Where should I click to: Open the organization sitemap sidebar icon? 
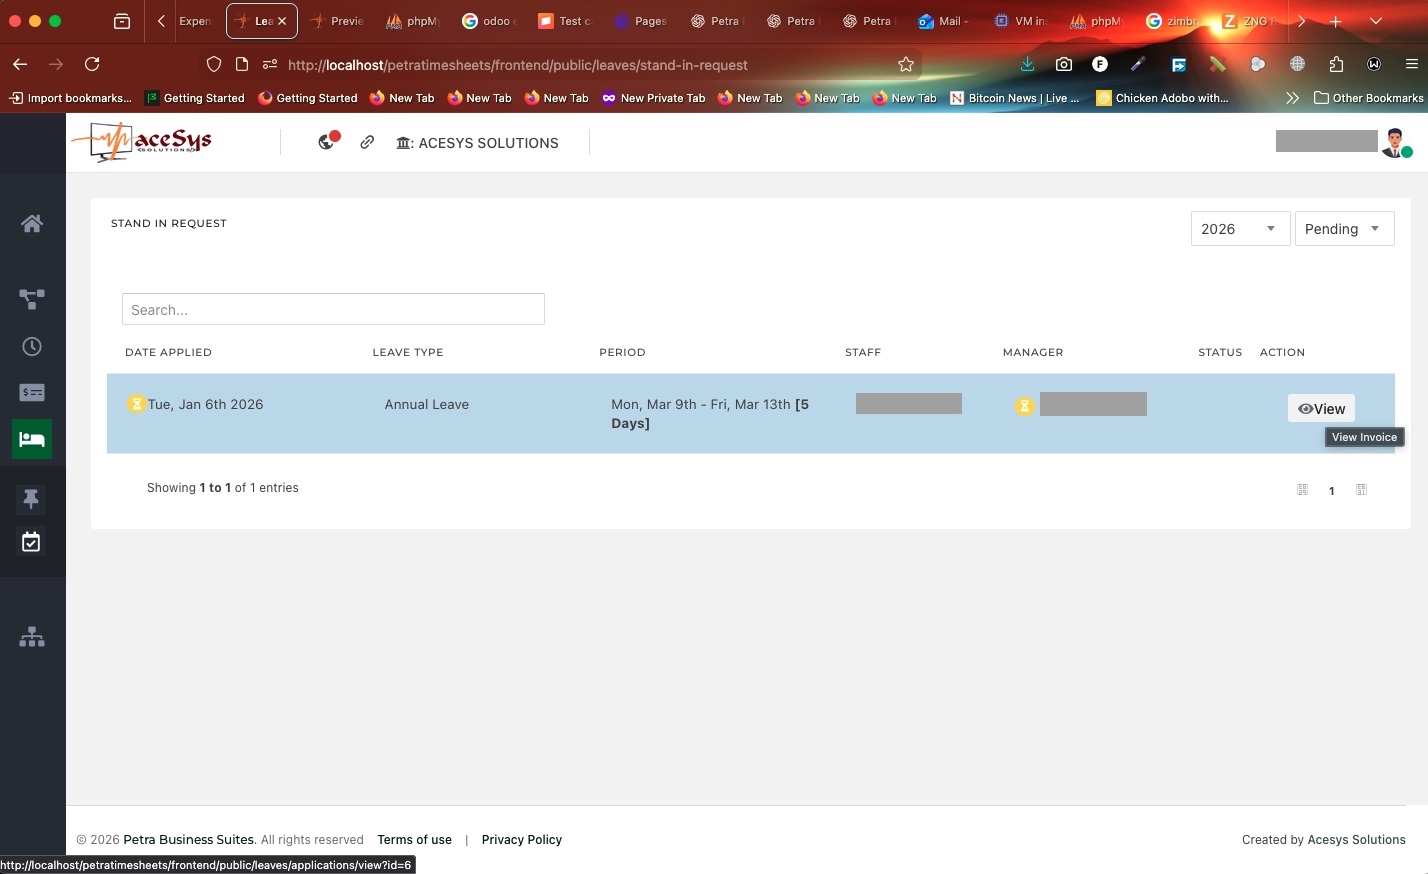tap(32, 637)
